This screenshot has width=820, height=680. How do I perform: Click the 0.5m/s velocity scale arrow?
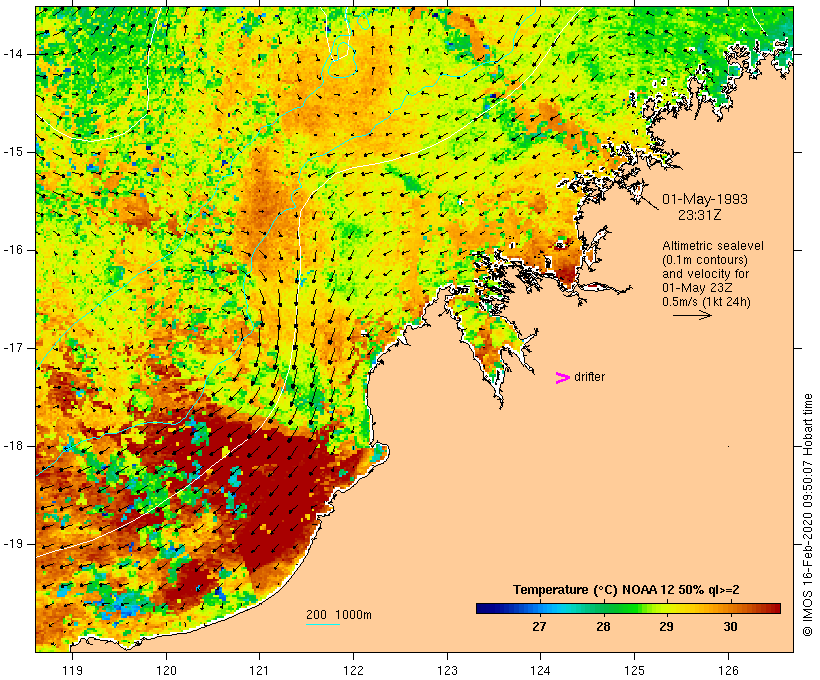click(x=692, y=315)
